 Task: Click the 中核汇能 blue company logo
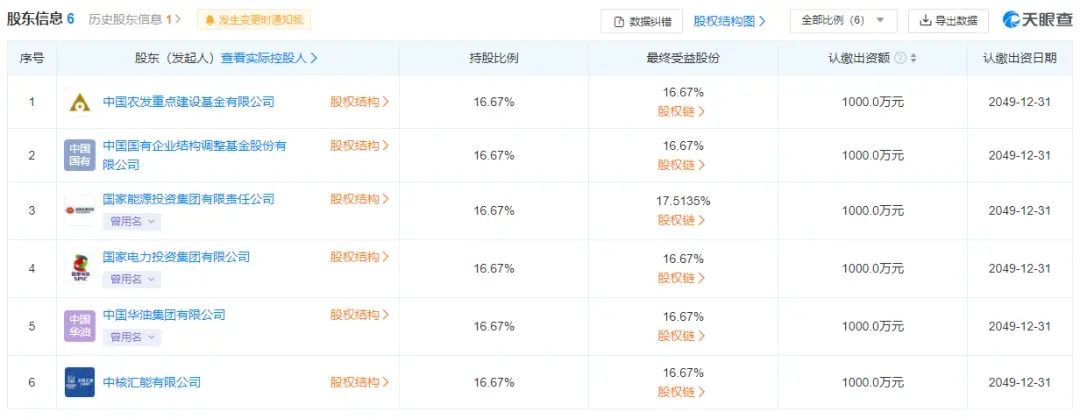pyautogui.click(x=80, y=382)
